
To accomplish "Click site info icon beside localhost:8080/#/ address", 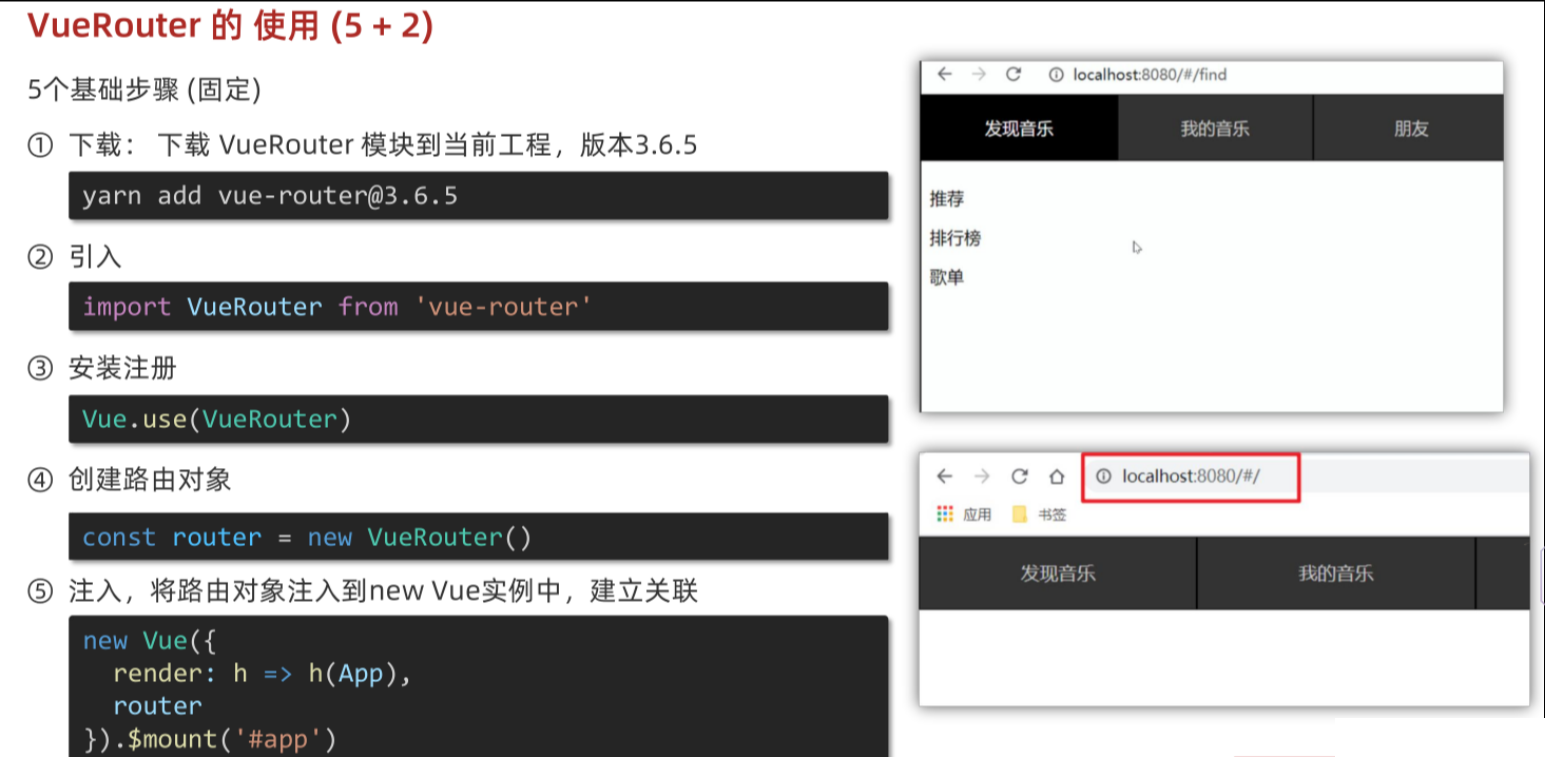I will pyautogui.click(x=1104, y=477).
